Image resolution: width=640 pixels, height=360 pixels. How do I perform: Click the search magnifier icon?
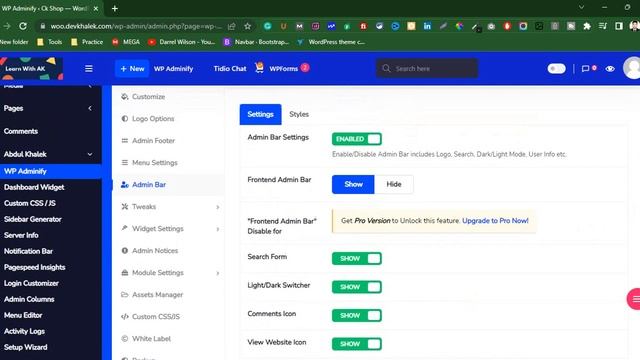(386, 69)
